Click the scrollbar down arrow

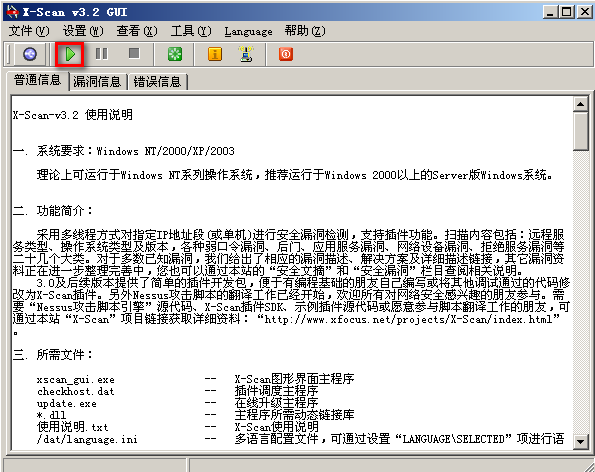pyautogui.click(x=581, y=441)
